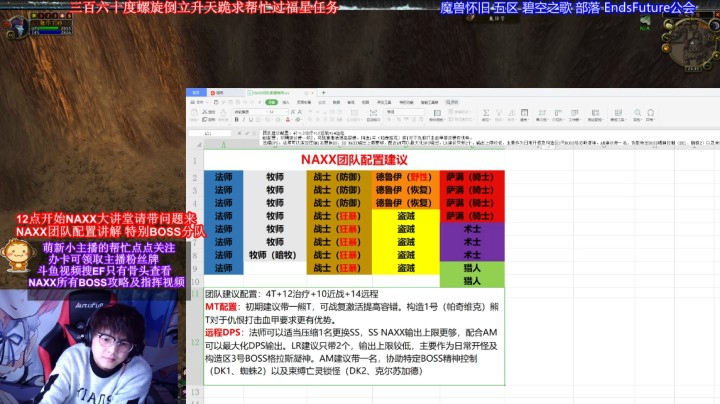Click the plus new tab button

point(323,93)
